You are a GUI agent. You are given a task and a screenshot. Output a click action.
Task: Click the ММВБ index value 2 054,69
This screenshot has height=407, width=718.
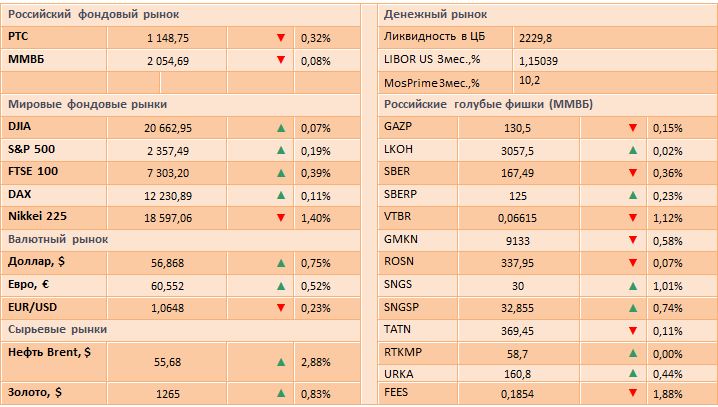[x=168, y=60]
